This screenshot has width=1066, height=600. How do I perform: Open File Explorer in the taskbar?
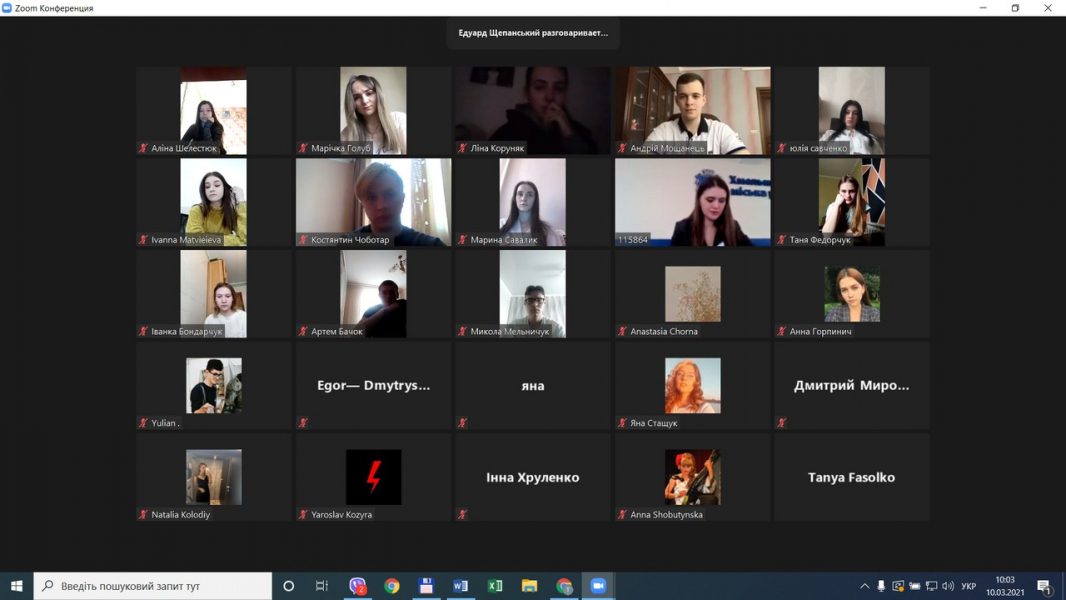pyautogui.click(x=529, y=586)
